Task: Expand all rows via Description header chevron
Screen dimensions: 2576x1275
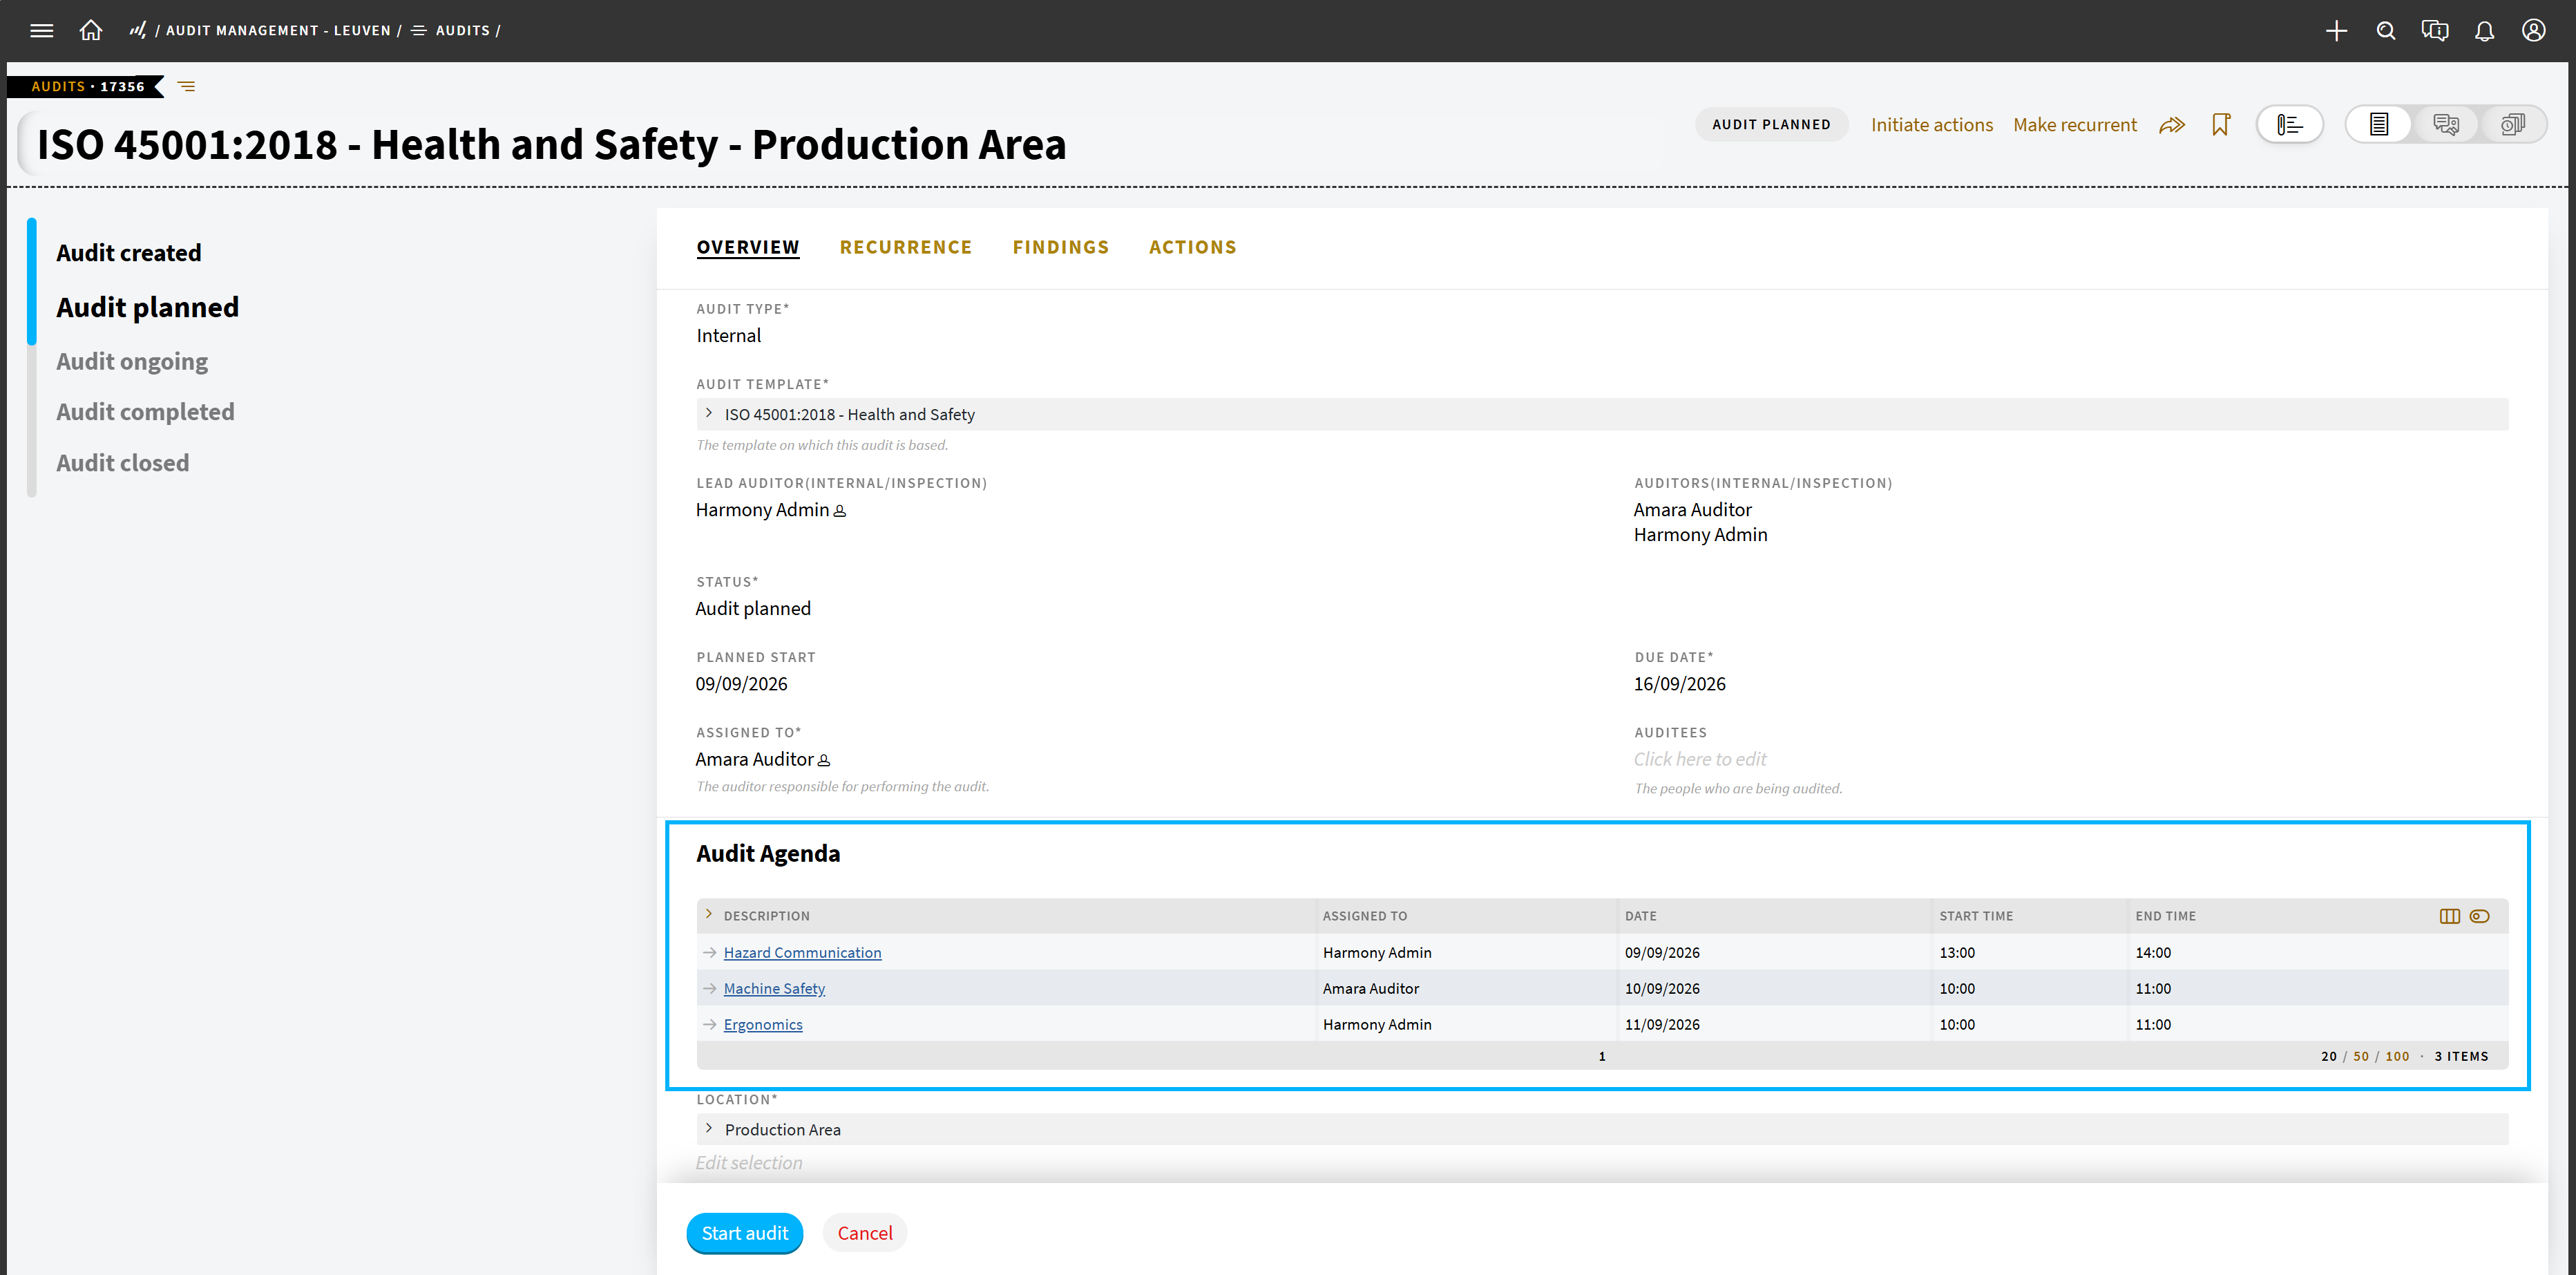Action: [x=709, y=914]
